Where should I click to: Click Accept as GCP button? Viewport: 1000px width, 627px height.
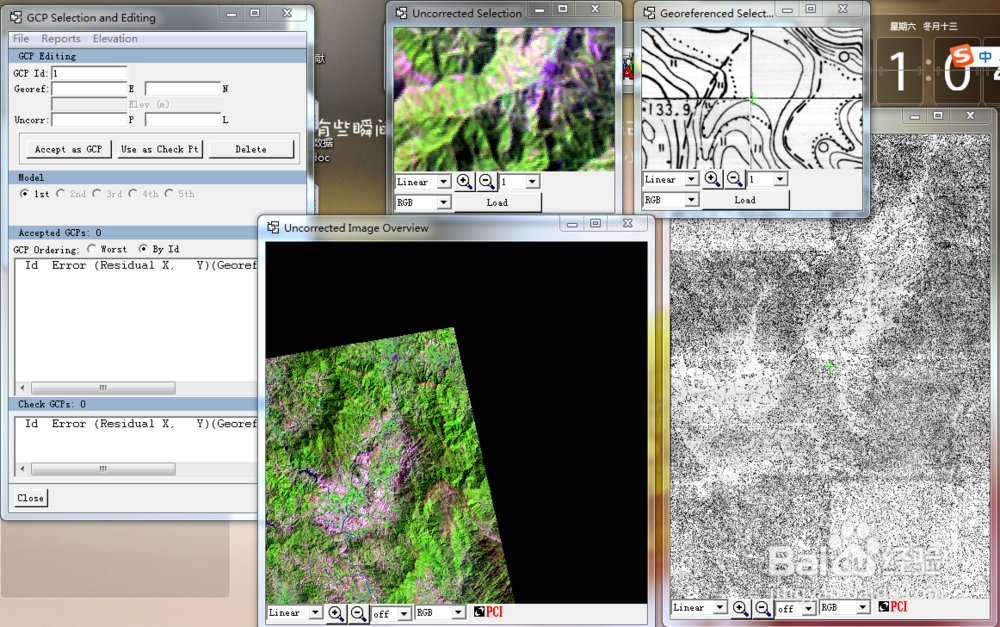[68, 149]
